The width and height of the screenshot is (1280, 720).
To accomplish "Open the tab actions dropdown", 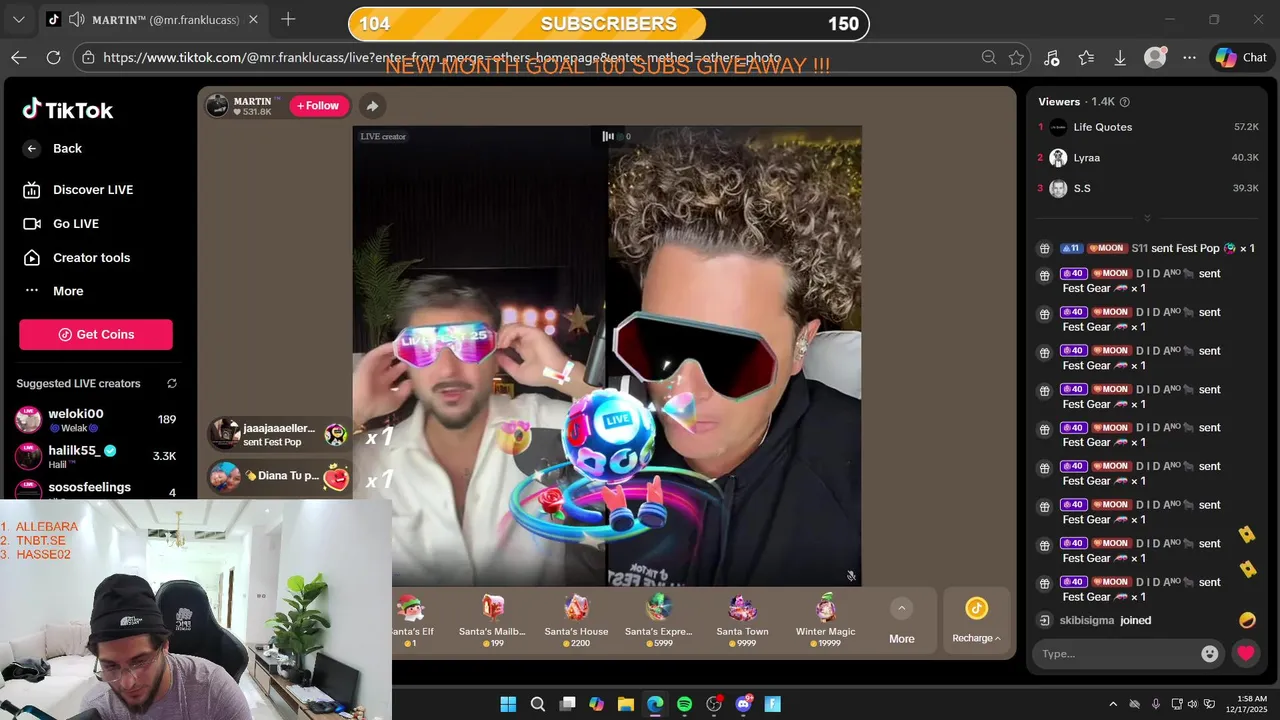I will [x=18, y=20].
